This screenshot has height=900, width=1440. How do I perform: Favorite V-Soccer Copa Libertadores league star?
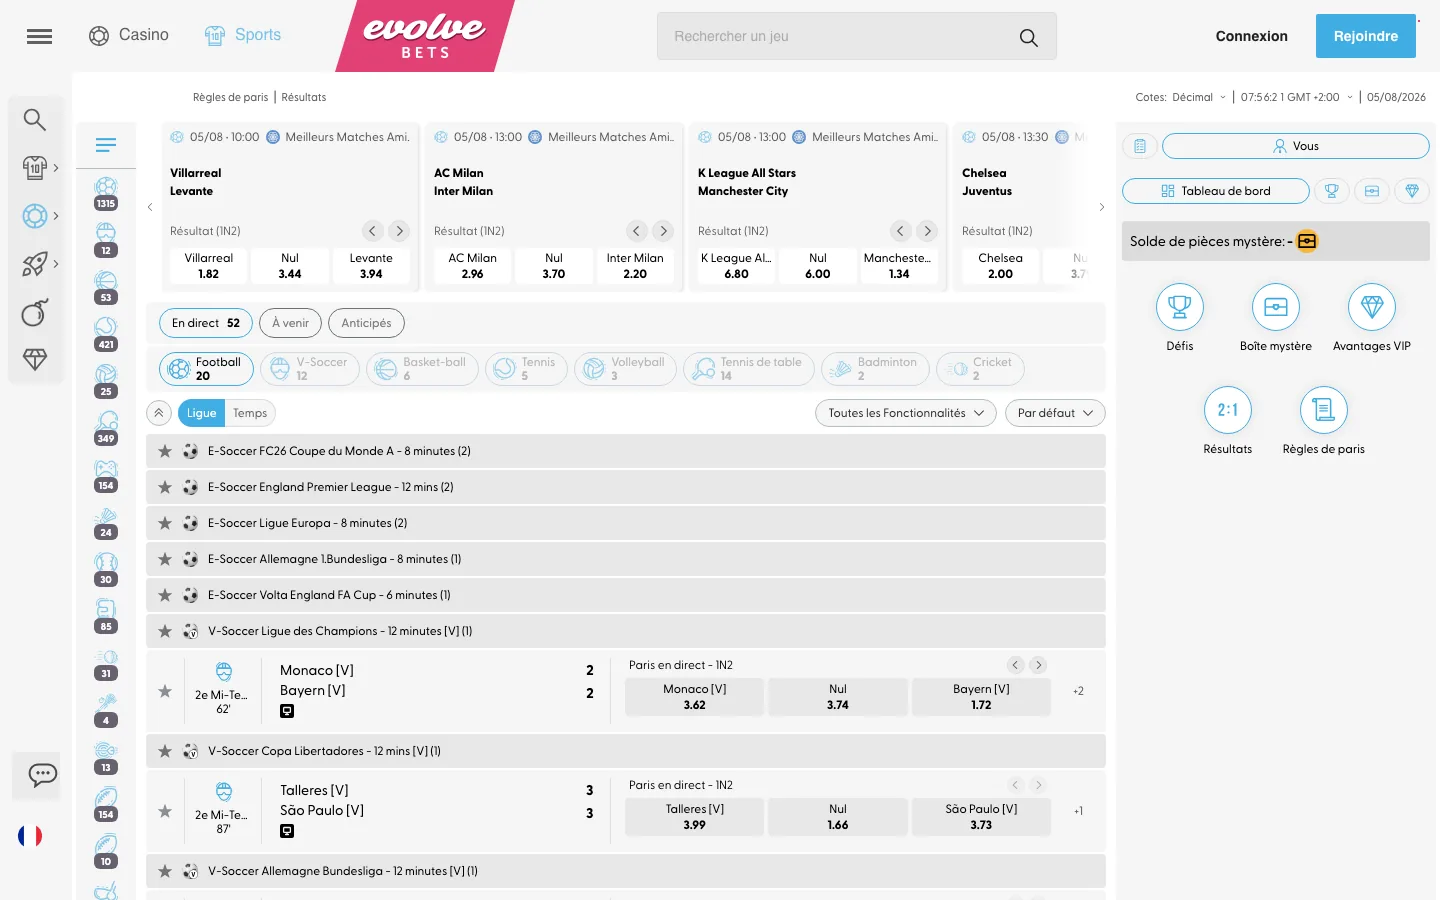point(165,751)
